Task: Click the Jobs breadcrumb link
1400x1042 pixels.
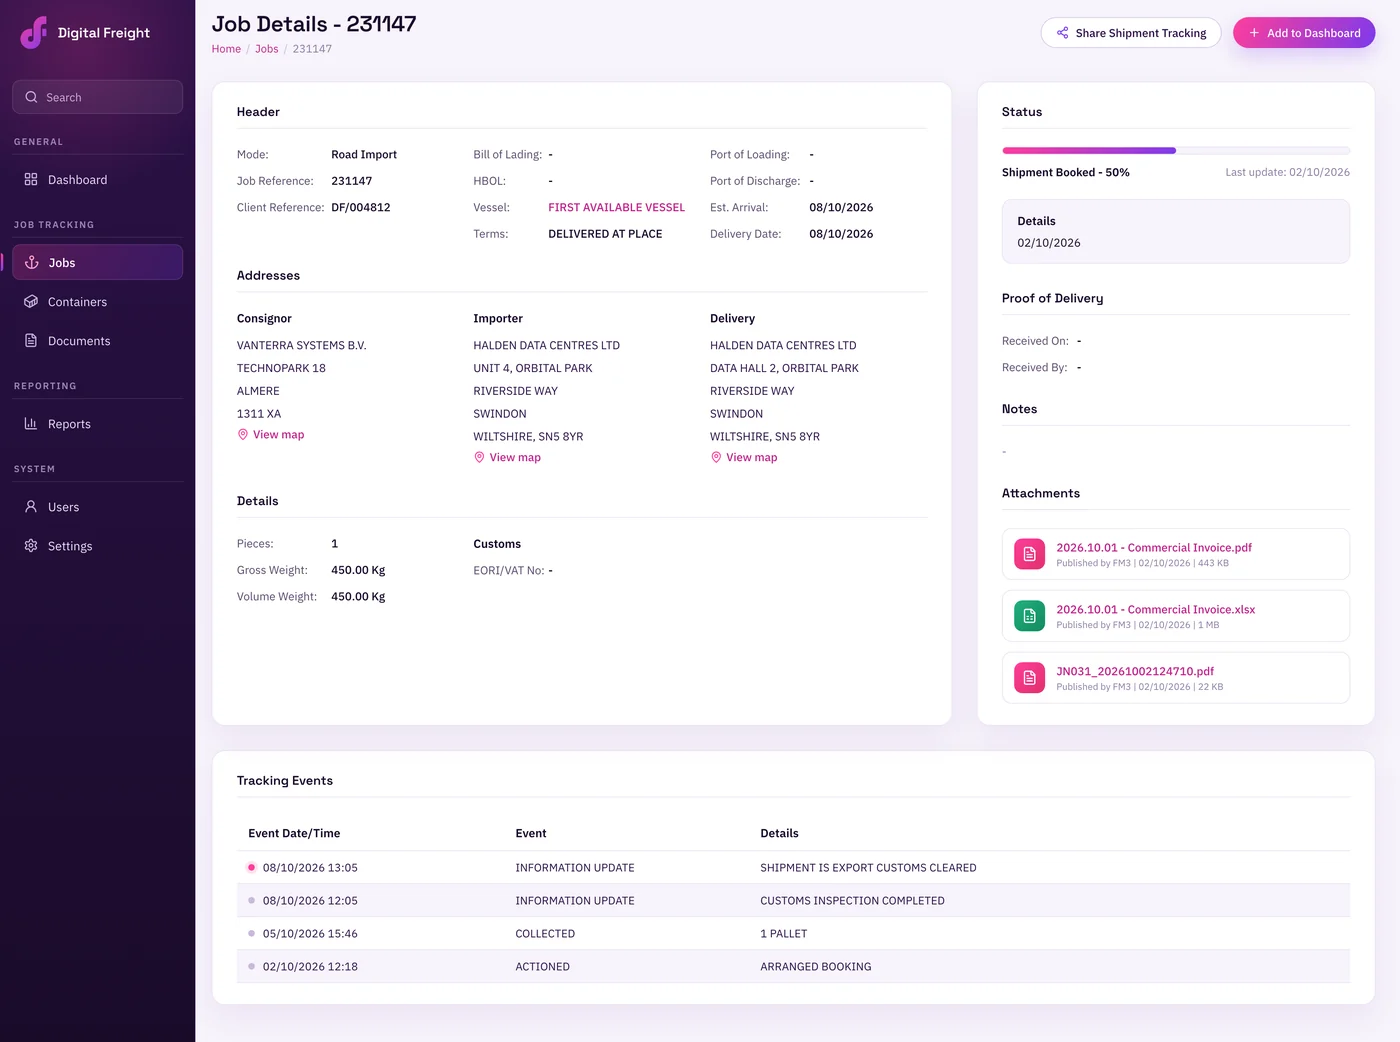Action: click(x=267, y=49)
